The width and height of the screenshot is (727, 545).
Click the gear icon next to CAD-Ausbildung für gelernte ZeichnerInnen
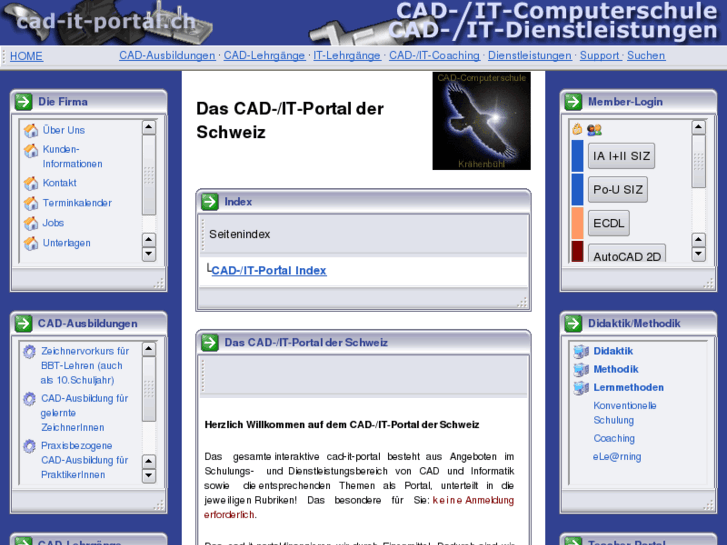coord(30,399)
